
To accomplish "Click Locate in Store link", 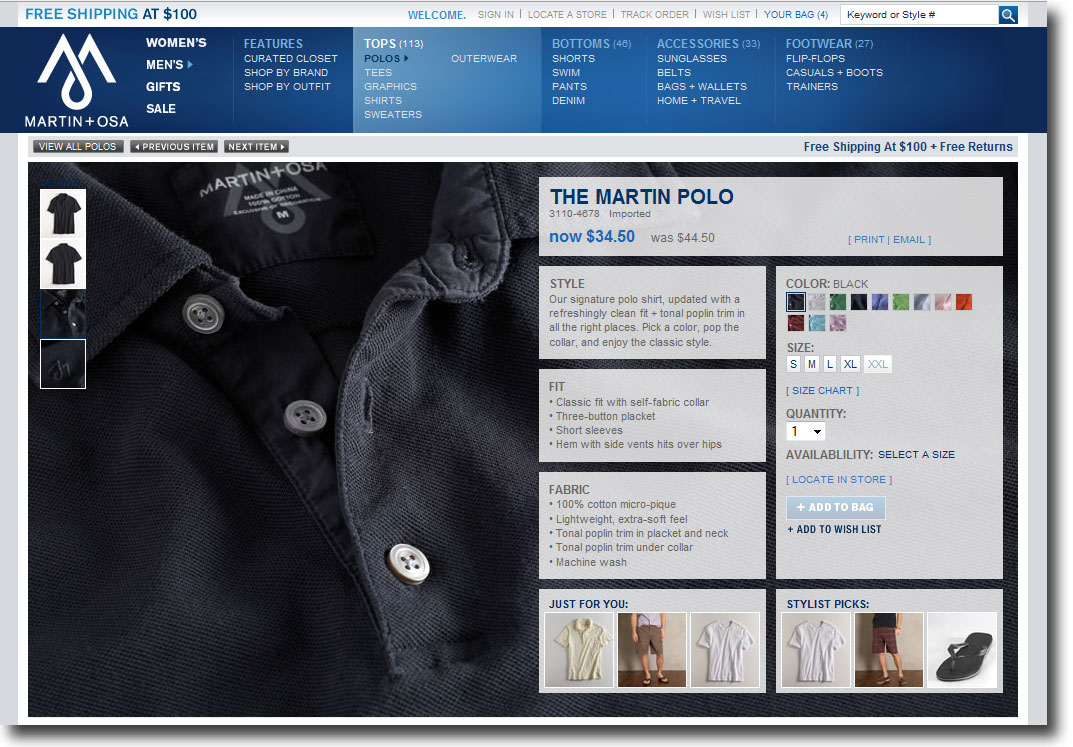I will pyautogui.click(x=839, y=480).
